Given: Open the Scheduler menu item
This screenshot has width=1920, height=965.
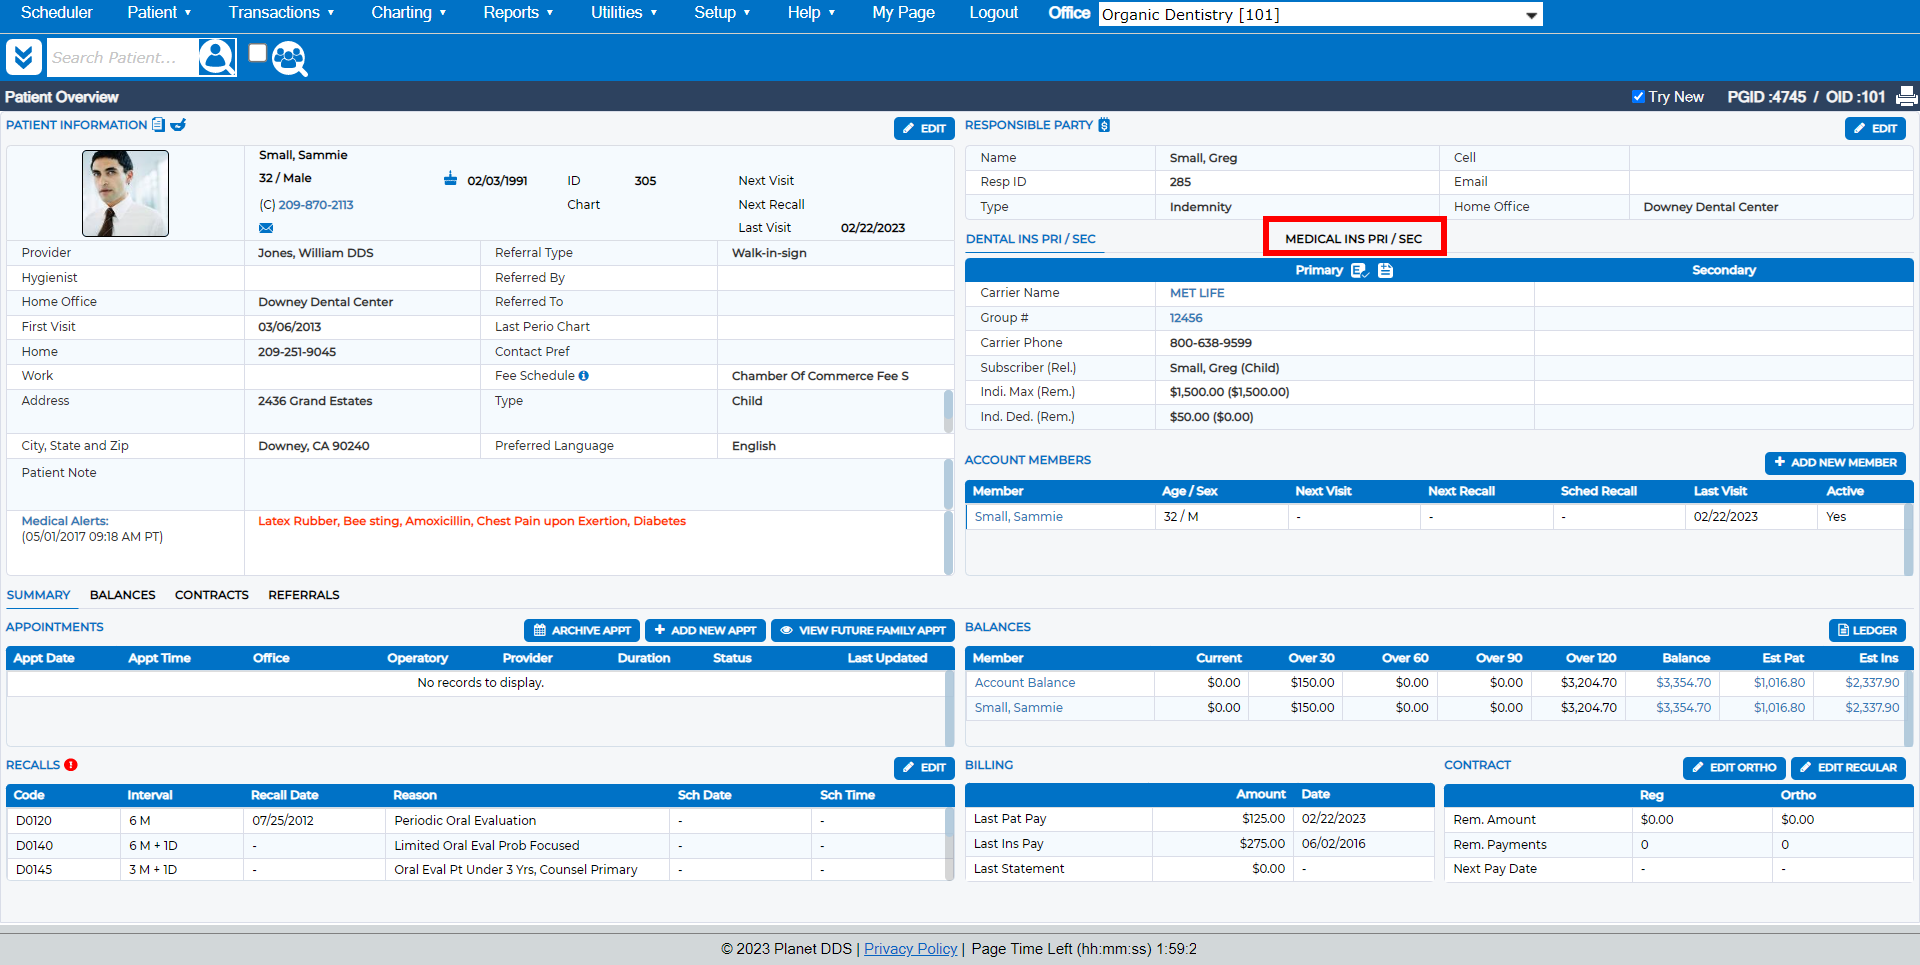Looking at the screenshot, I should point(57,13).
